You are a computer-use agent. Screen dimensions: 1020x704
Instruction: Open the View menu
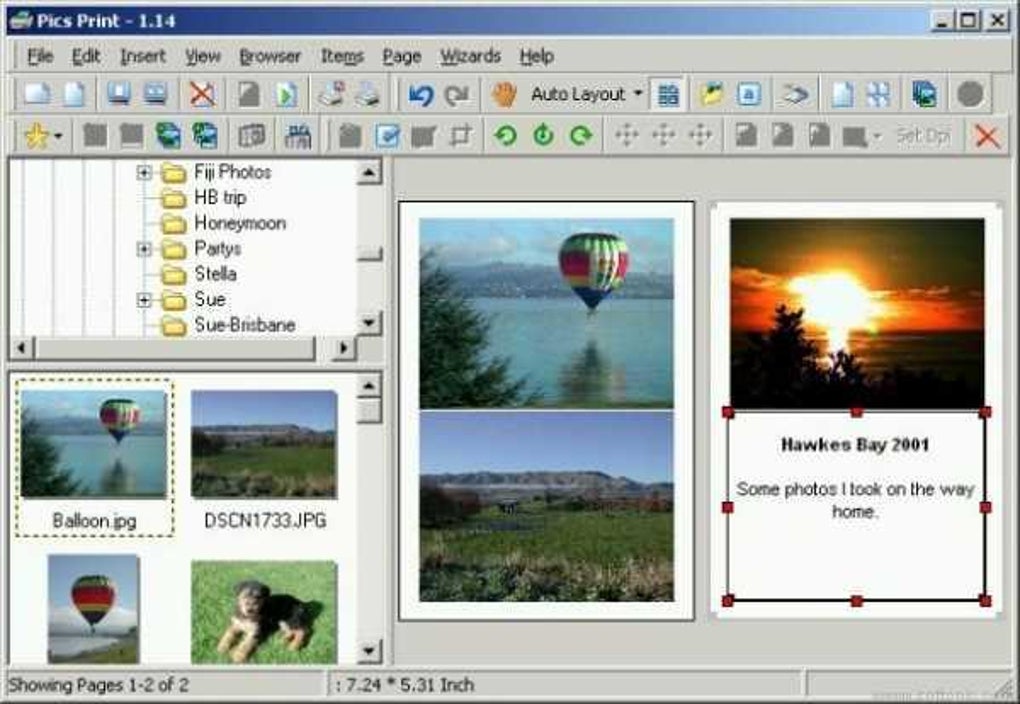[x=203, y=57]
